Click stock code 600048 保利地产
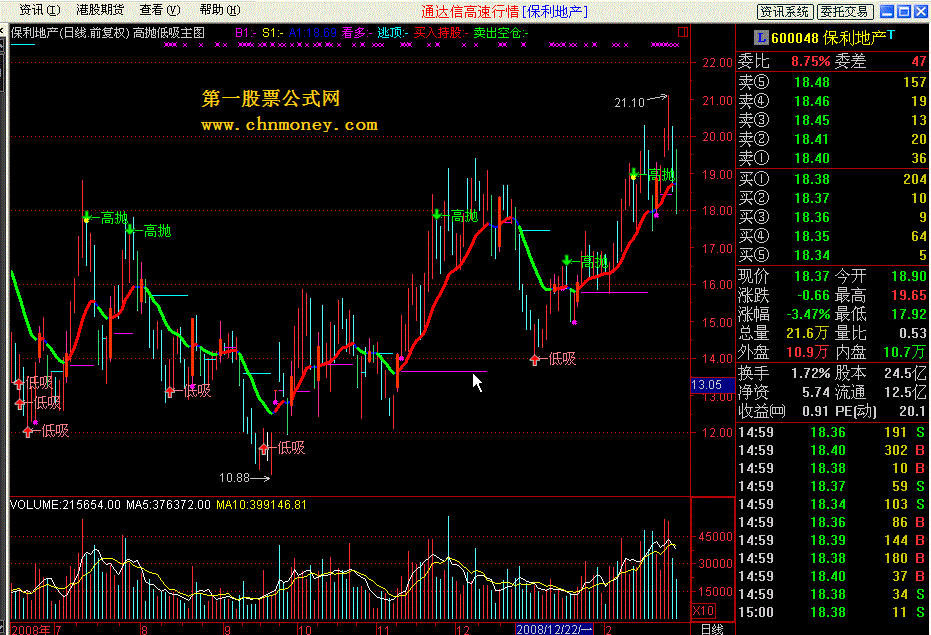931x635 pixels. click(828, 39)
